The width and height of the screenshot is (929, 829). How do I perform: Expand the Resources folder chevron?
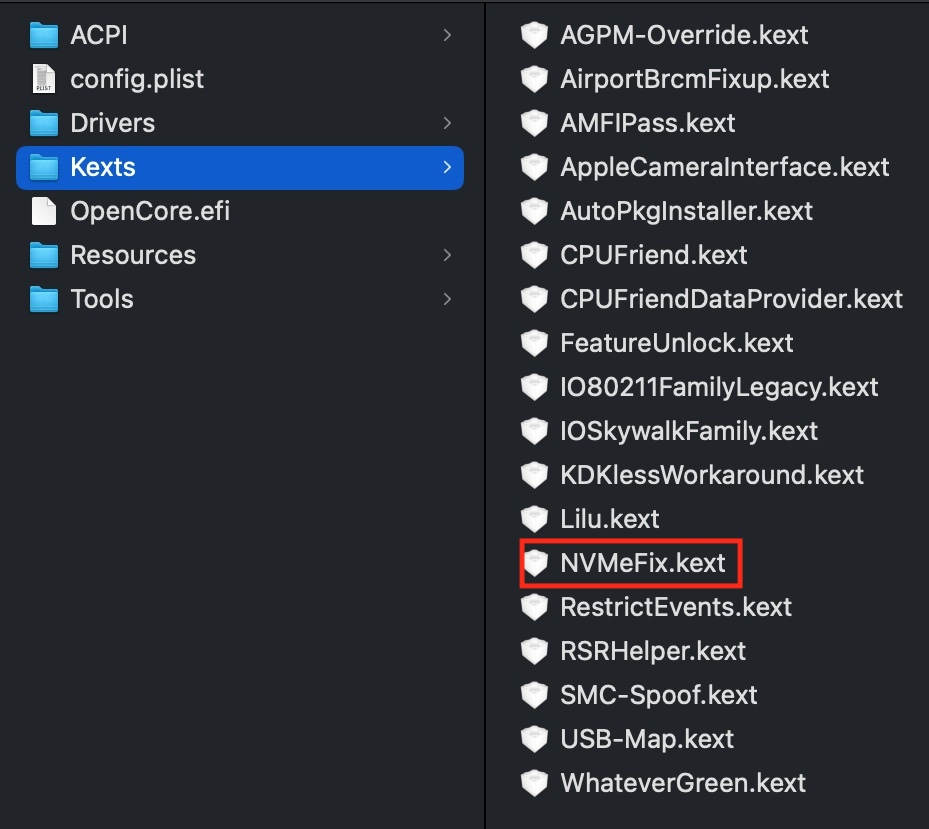pos(447,255)
